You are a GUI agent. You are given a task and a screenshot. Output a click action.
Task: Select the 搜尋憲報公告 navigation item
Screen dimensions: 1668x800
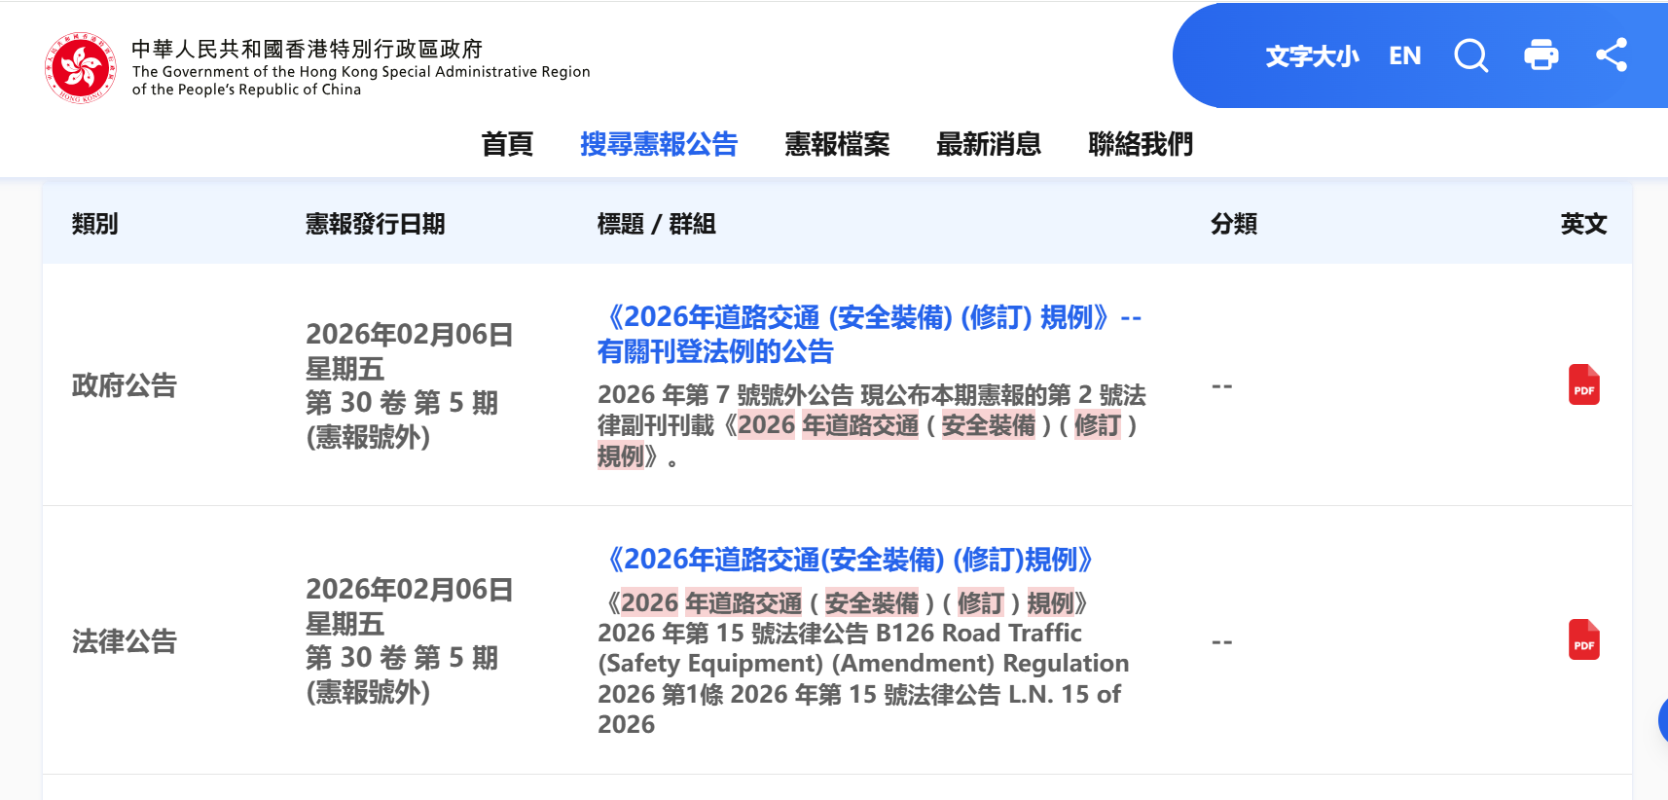pos(658,144)
